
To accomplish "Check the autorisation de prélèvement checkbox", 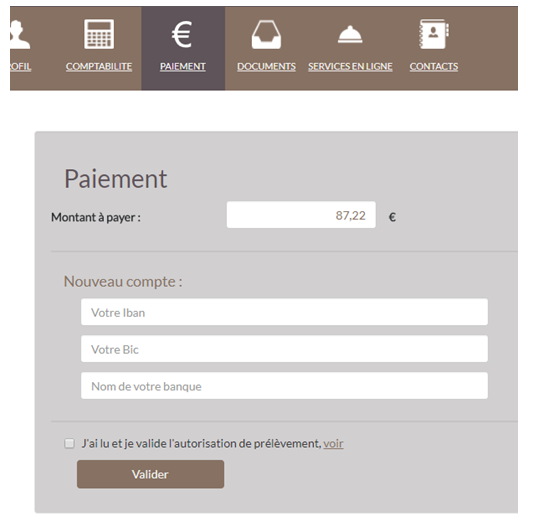I will click(x=69, y=443).
